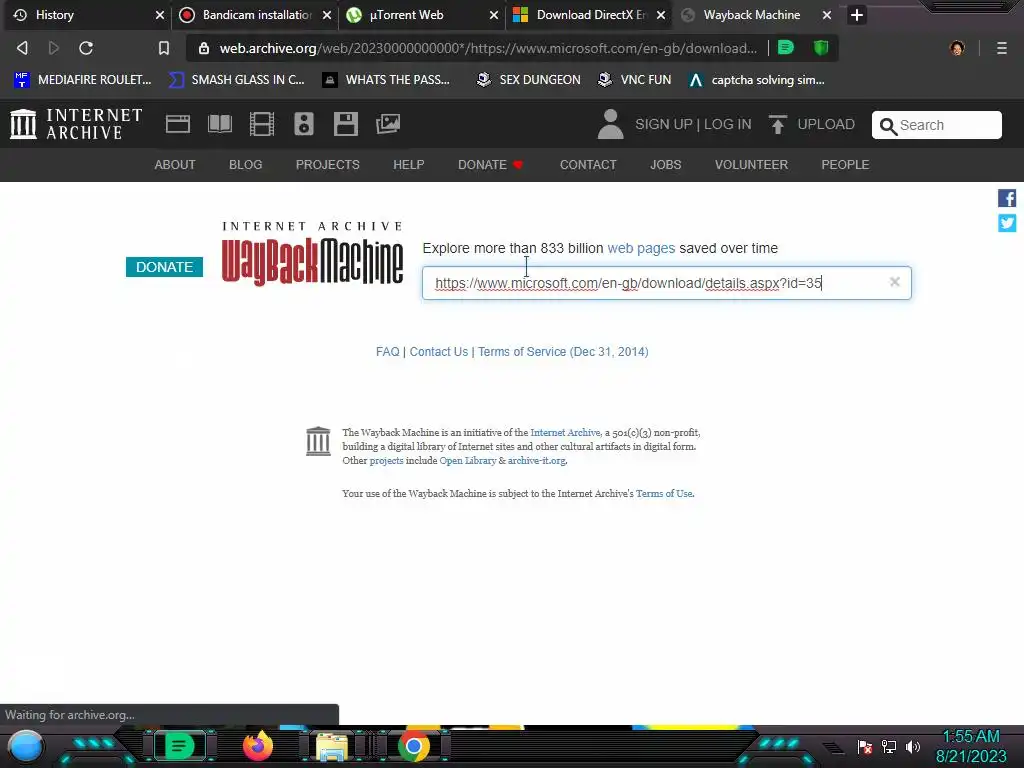Switch to the Download DirectX tab
Viewport: 1024px width, 768px height.
point(590,15)
